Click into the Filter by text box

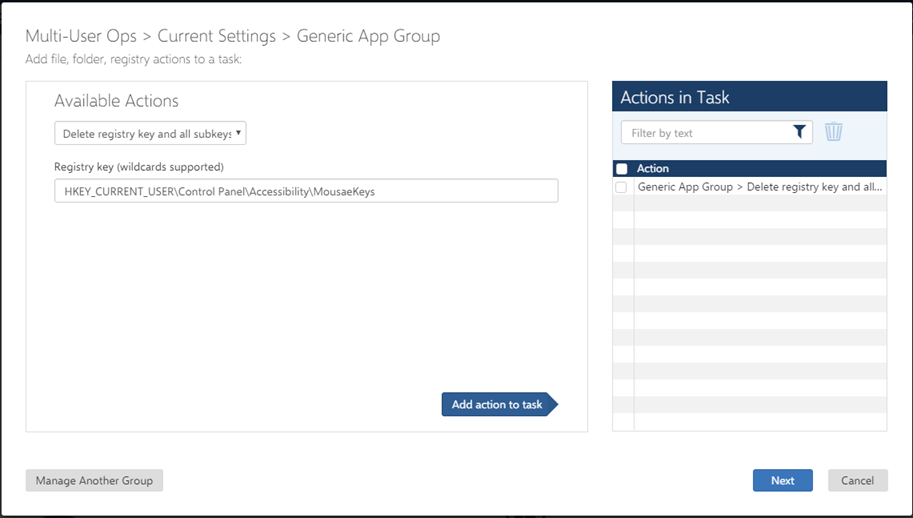tap(705, 132)
